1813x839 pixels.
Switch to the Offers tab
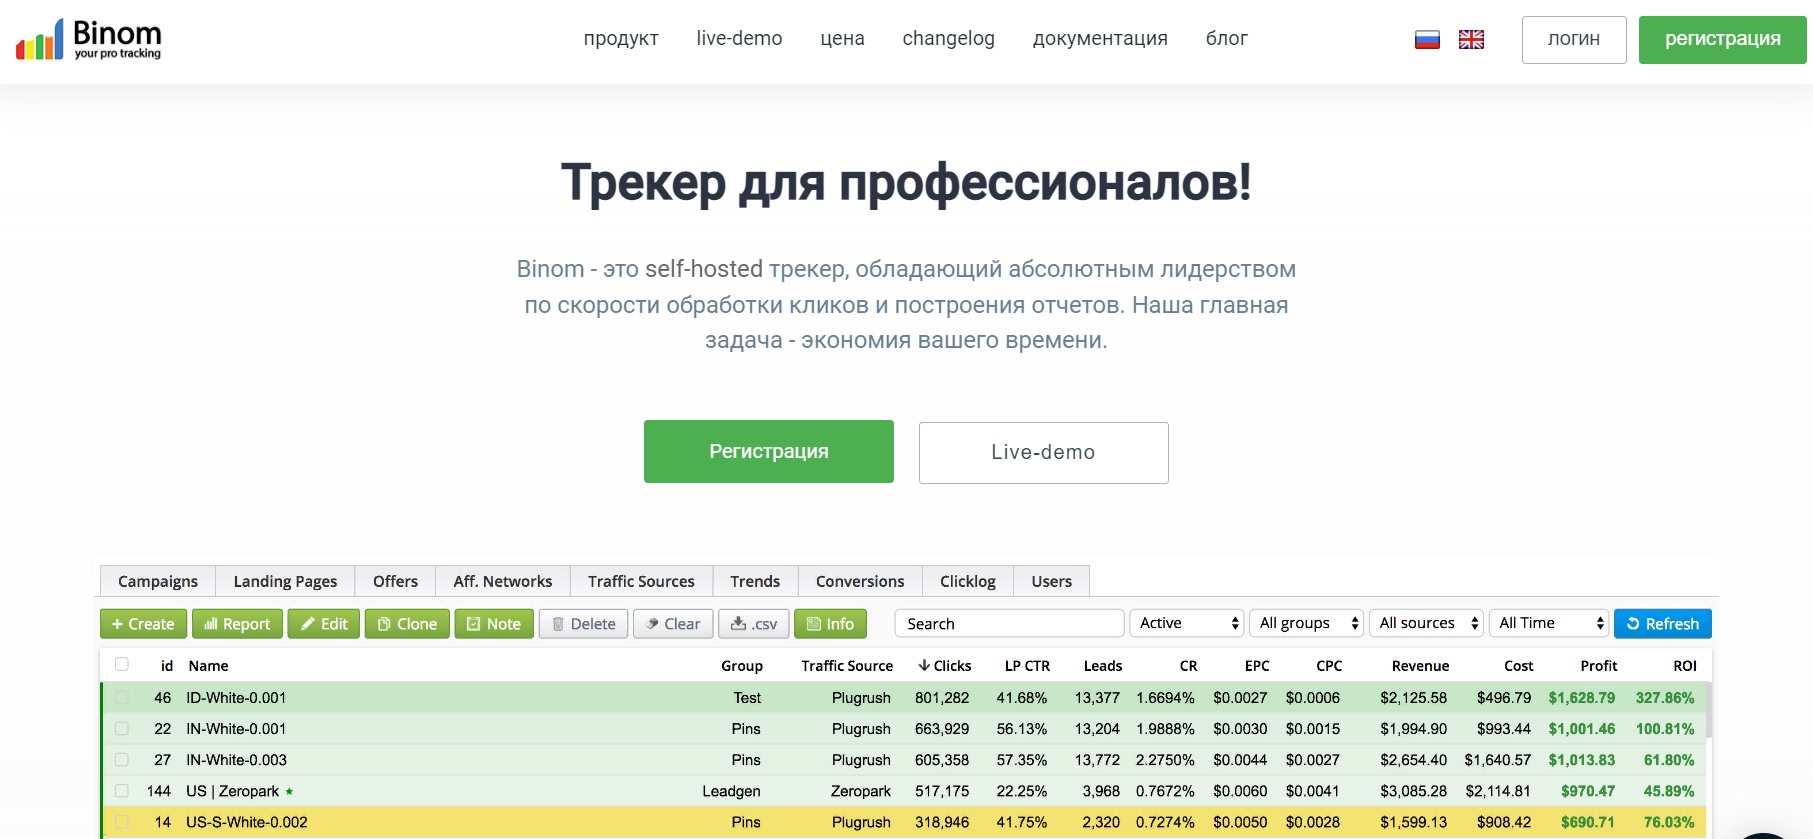(x=396, y=581)
